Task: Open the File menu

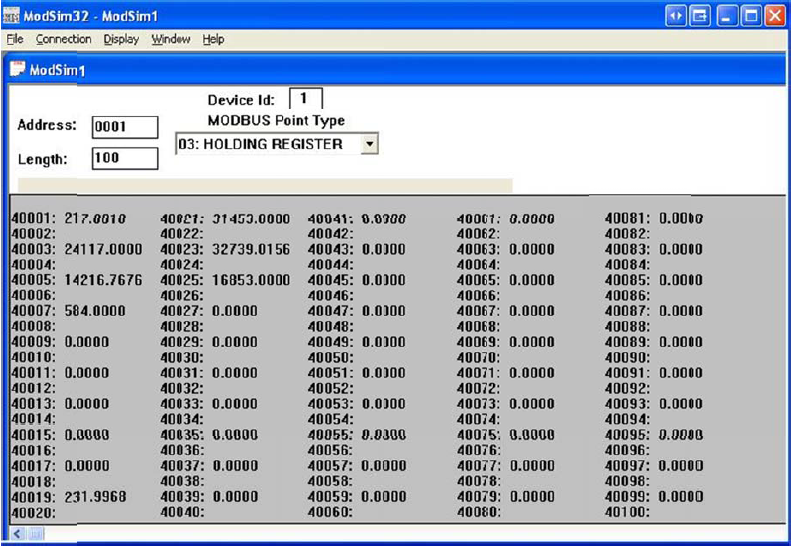Action: (x=15, y=39)
